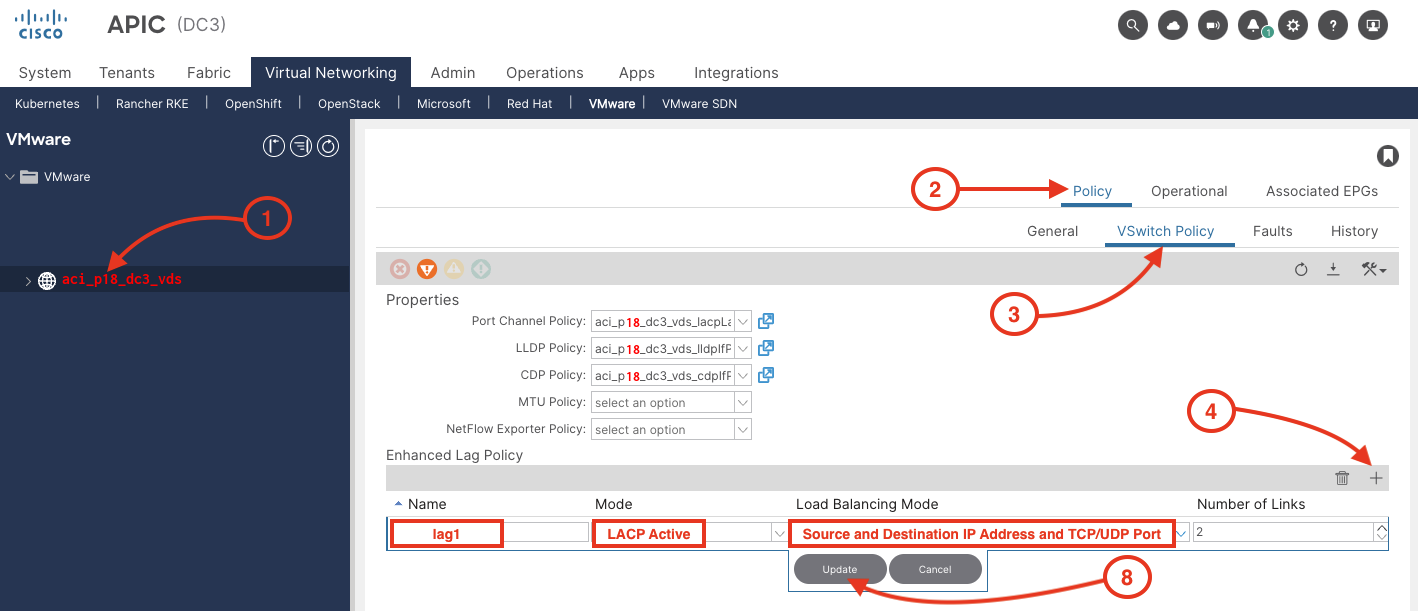Viewport: 1418px width, 611px height.
Task: Open the settings gear icon in header
Action: (1293, 26)
